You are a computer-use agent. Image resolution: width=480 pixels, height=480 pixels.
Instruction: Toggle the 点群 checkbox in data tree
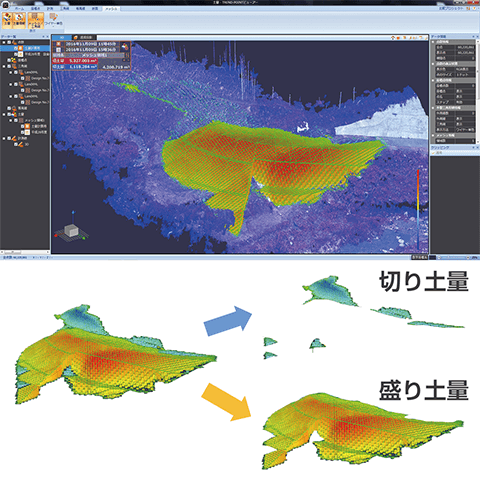9,42
